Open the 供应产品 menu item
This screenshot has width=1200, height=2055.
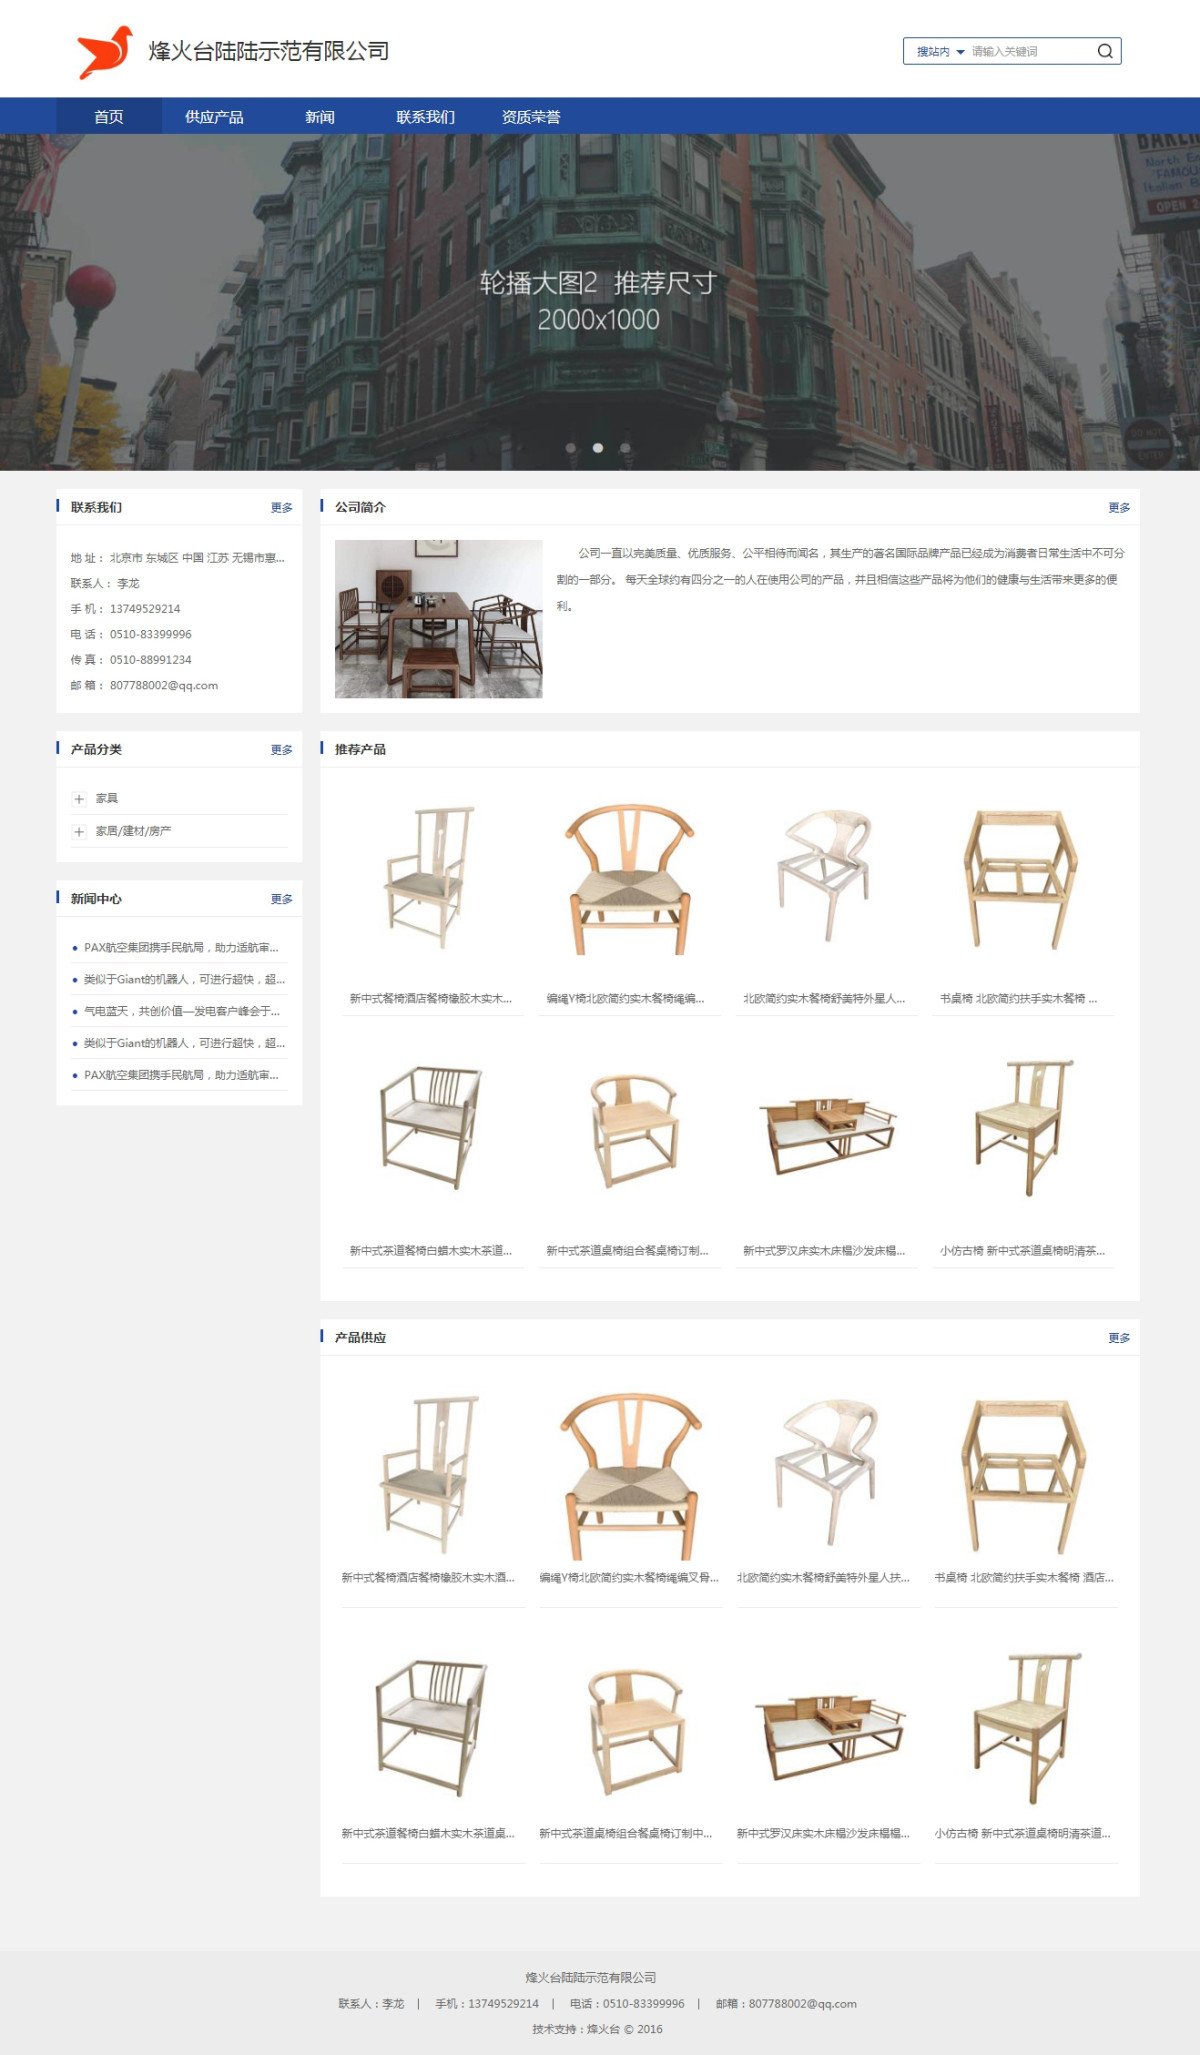tap(214, 117)
